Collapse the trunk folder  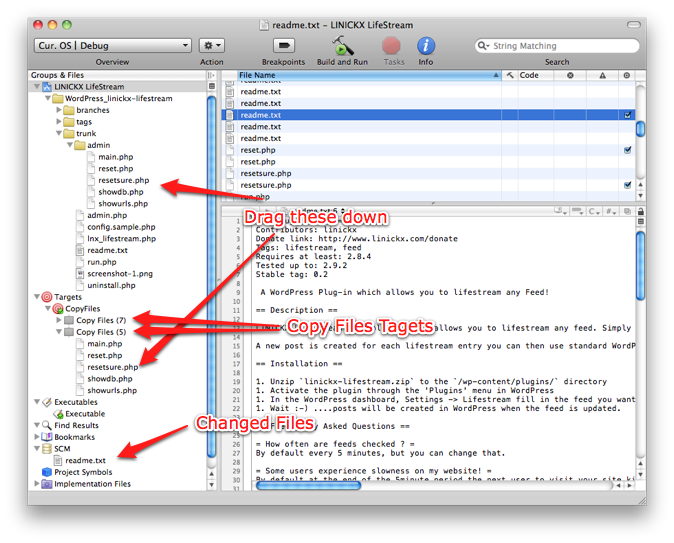[x=59, y=133]
